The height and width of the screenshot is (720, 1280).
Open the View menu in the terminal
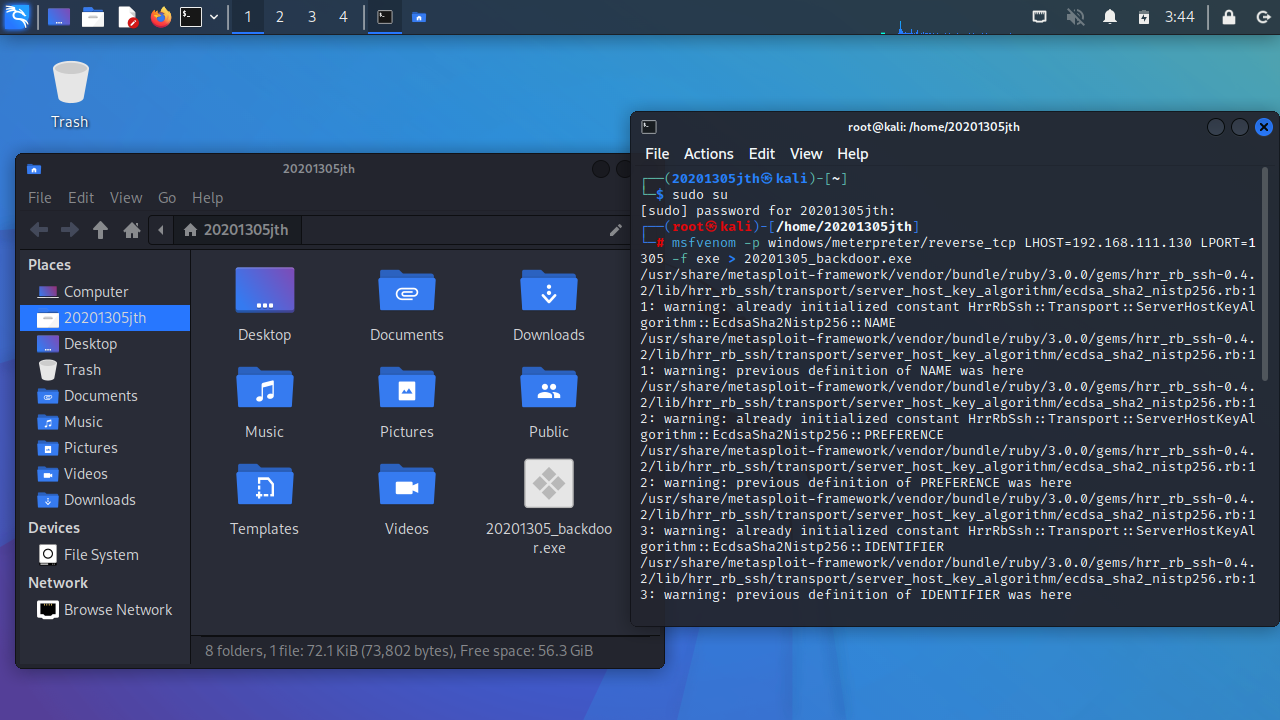tap(806, 154)
